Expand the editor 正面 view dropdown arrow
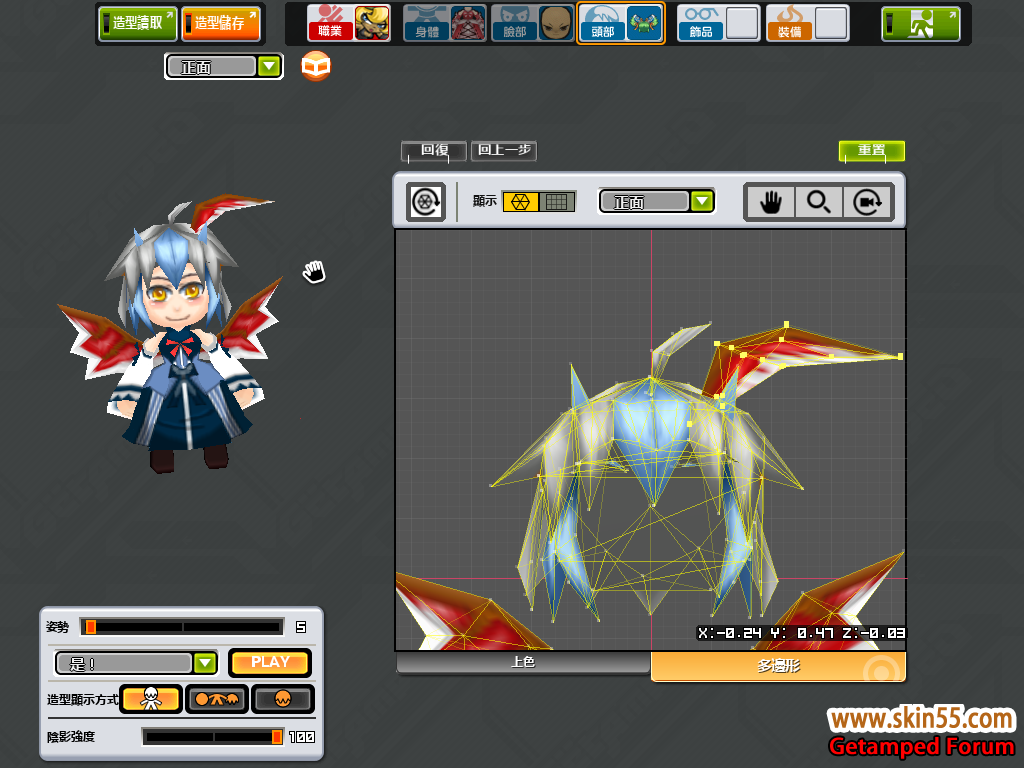This screenshot has height=768, width=1024. click(x=702, y=202)
